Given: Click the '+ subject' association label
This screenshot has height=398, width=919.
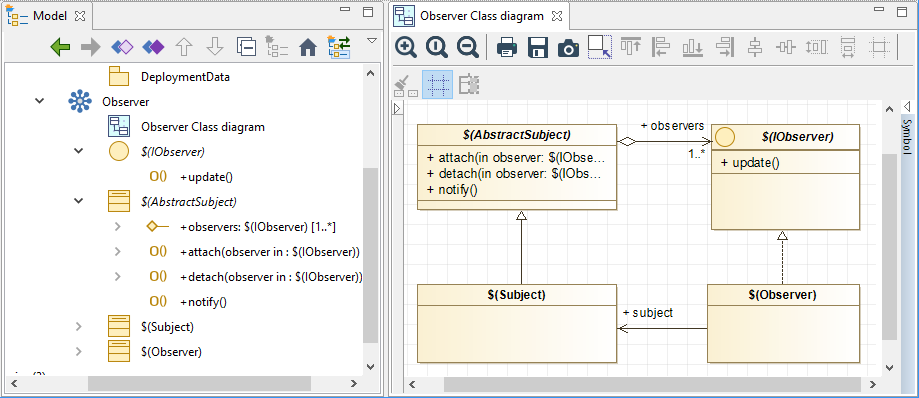Looking at the screenshot, I should coord(648,312).
